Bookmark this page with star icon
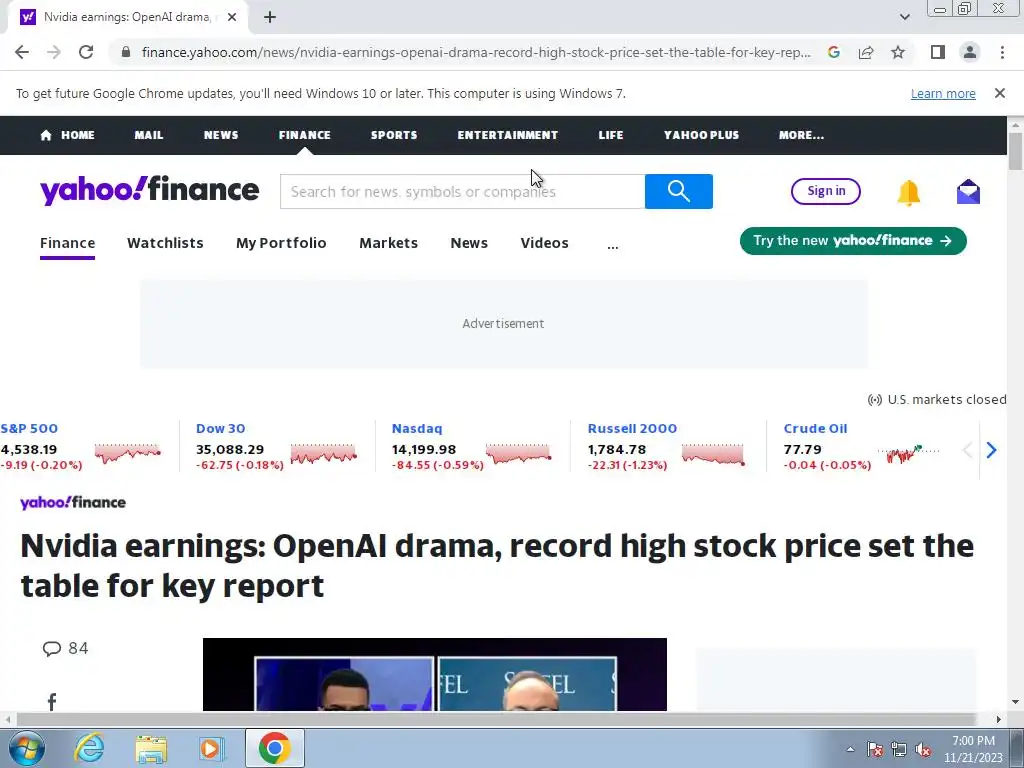 (x=898, y=52)
